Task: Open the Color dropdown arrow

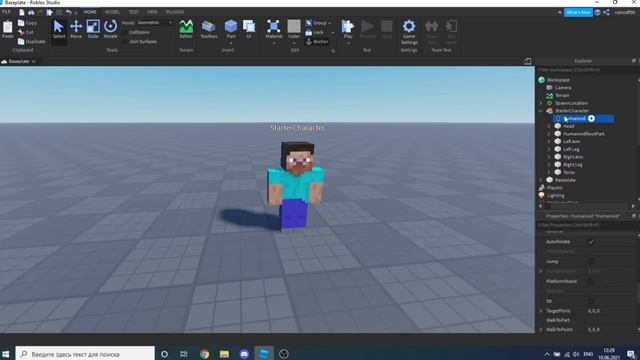Action: 294,43
